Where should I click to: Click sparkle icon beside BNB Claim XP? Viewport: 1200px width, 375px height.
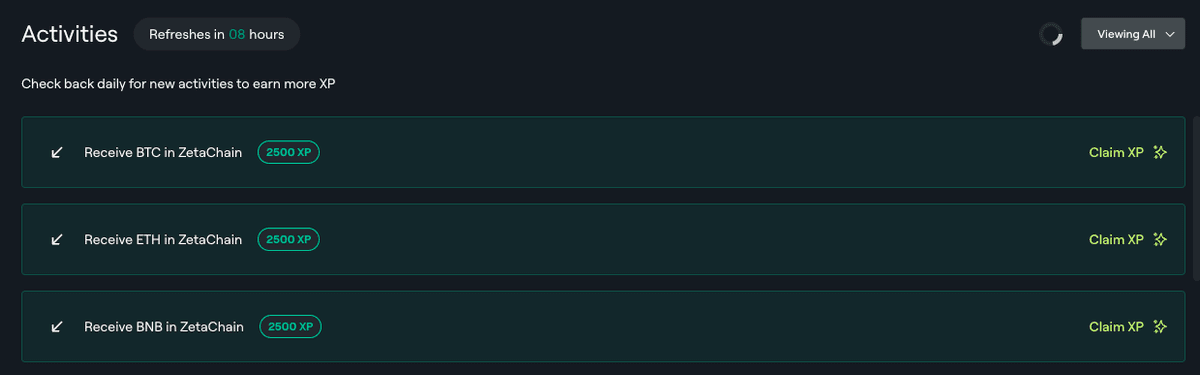pyautogui.click(x=1160, y=327)
